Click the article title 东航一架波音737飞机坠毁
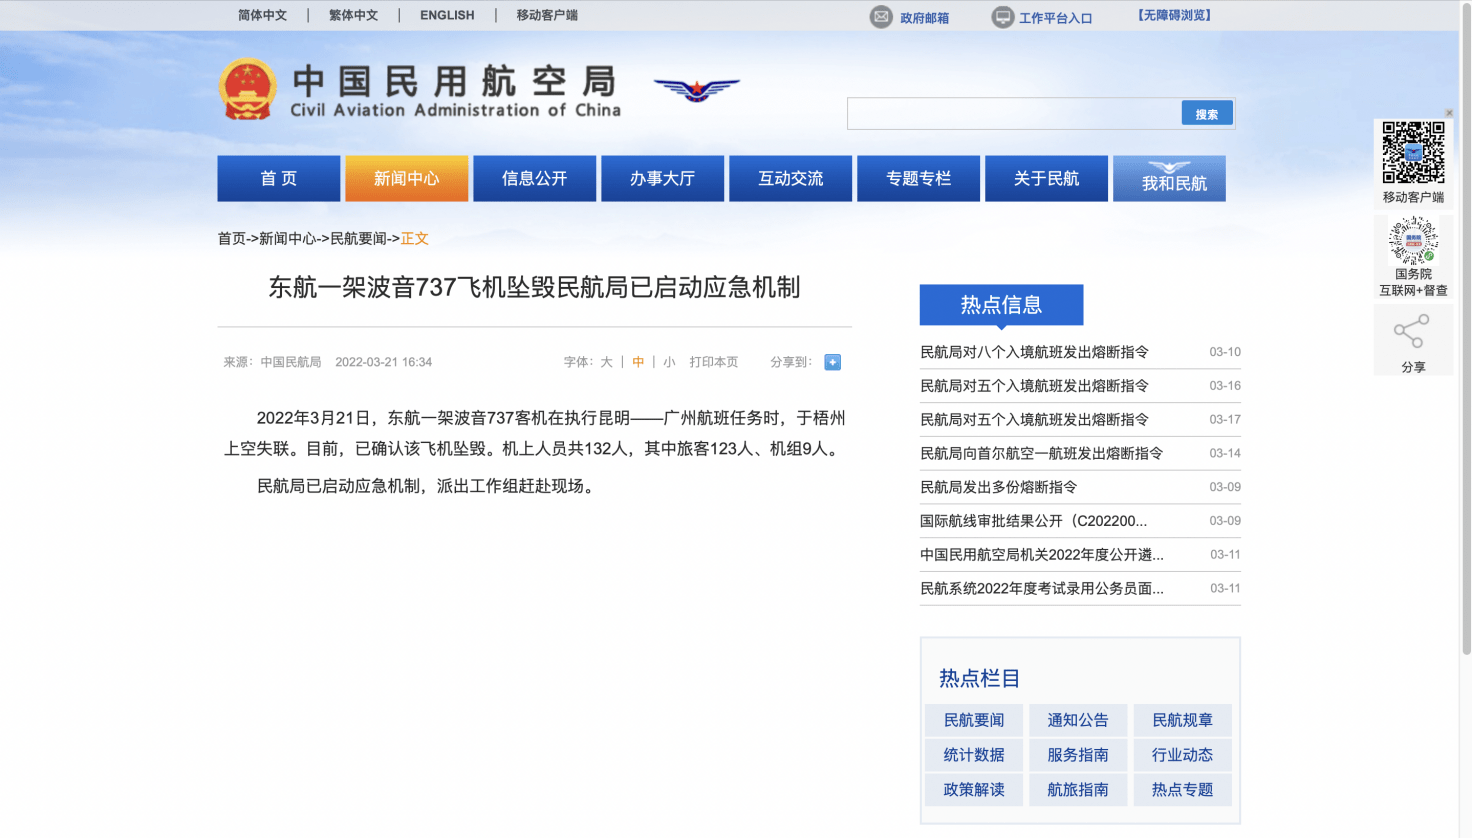Viewport: 1472px width, 838px height. 534,288
